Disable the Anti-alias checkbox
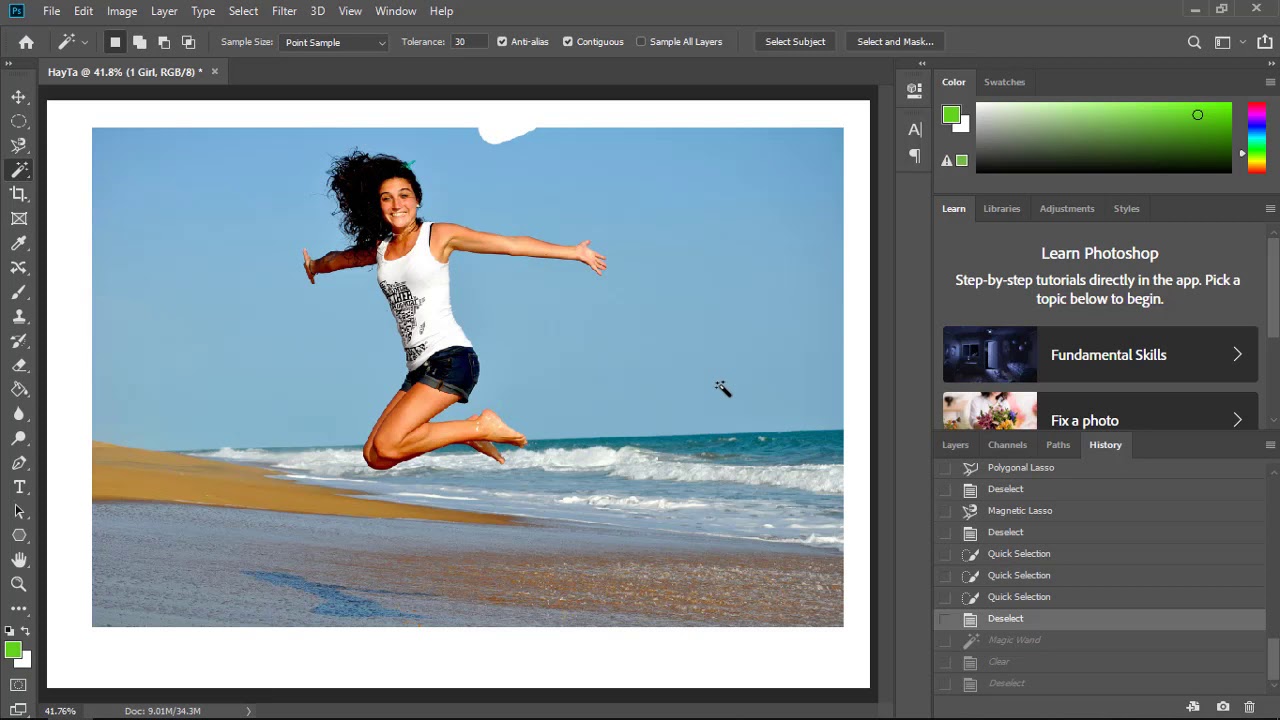This screenshot has height=720, width=1280. [x=502, y=42]
